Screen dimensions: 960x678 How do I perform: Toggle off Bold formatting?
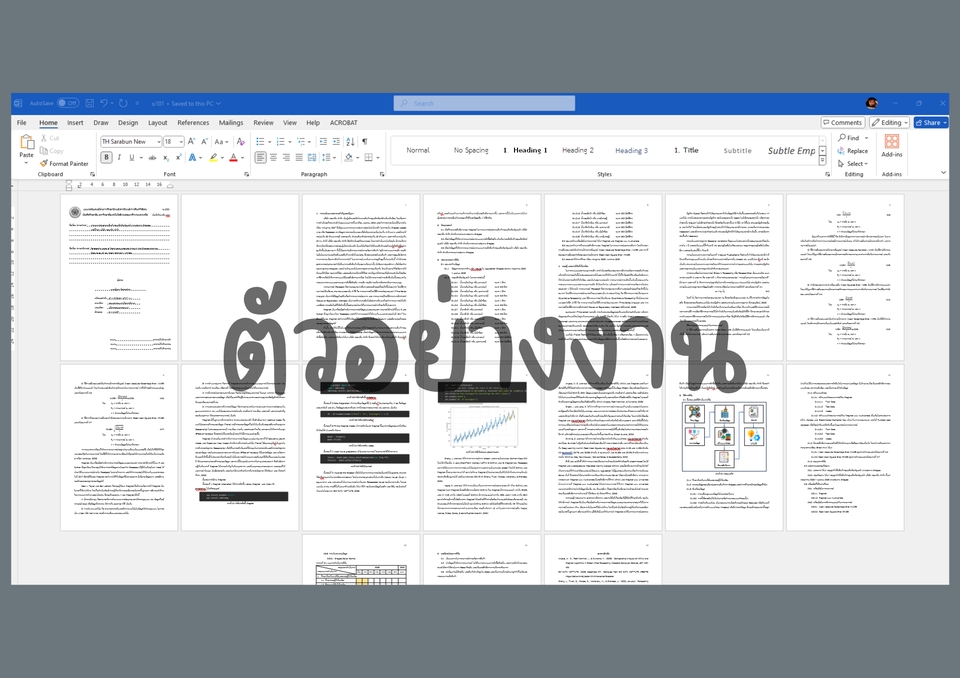point(105,157)
